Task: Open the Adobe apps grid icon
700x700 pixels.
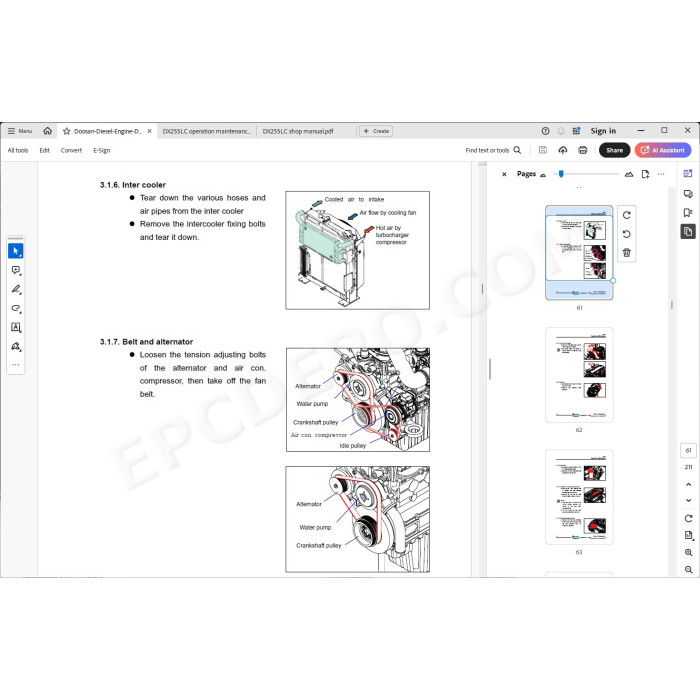Action: point(576,131)
